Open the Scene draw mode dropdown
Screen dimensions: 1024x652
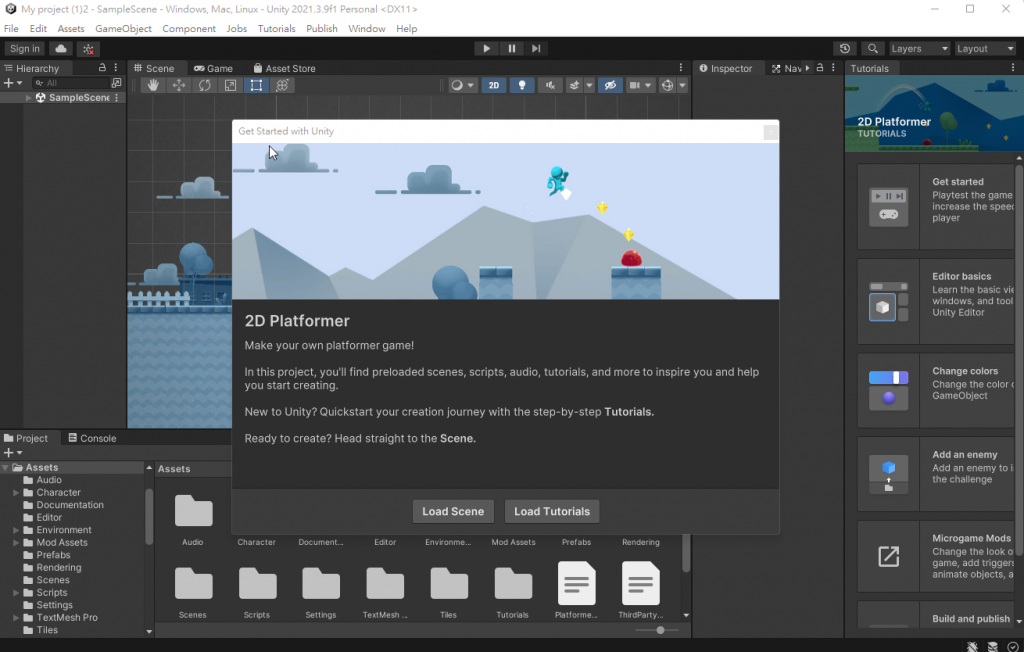coord(462,86)
